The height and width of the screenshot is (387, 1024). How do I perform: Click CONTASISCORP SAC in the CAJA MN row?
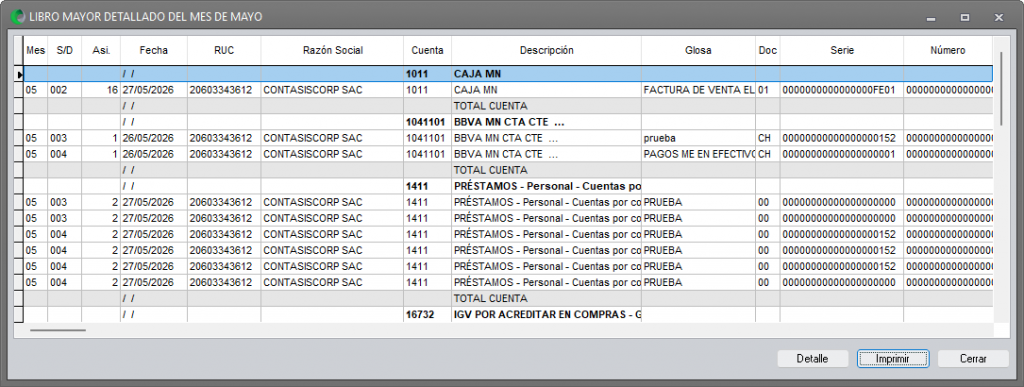coord(332,90)
